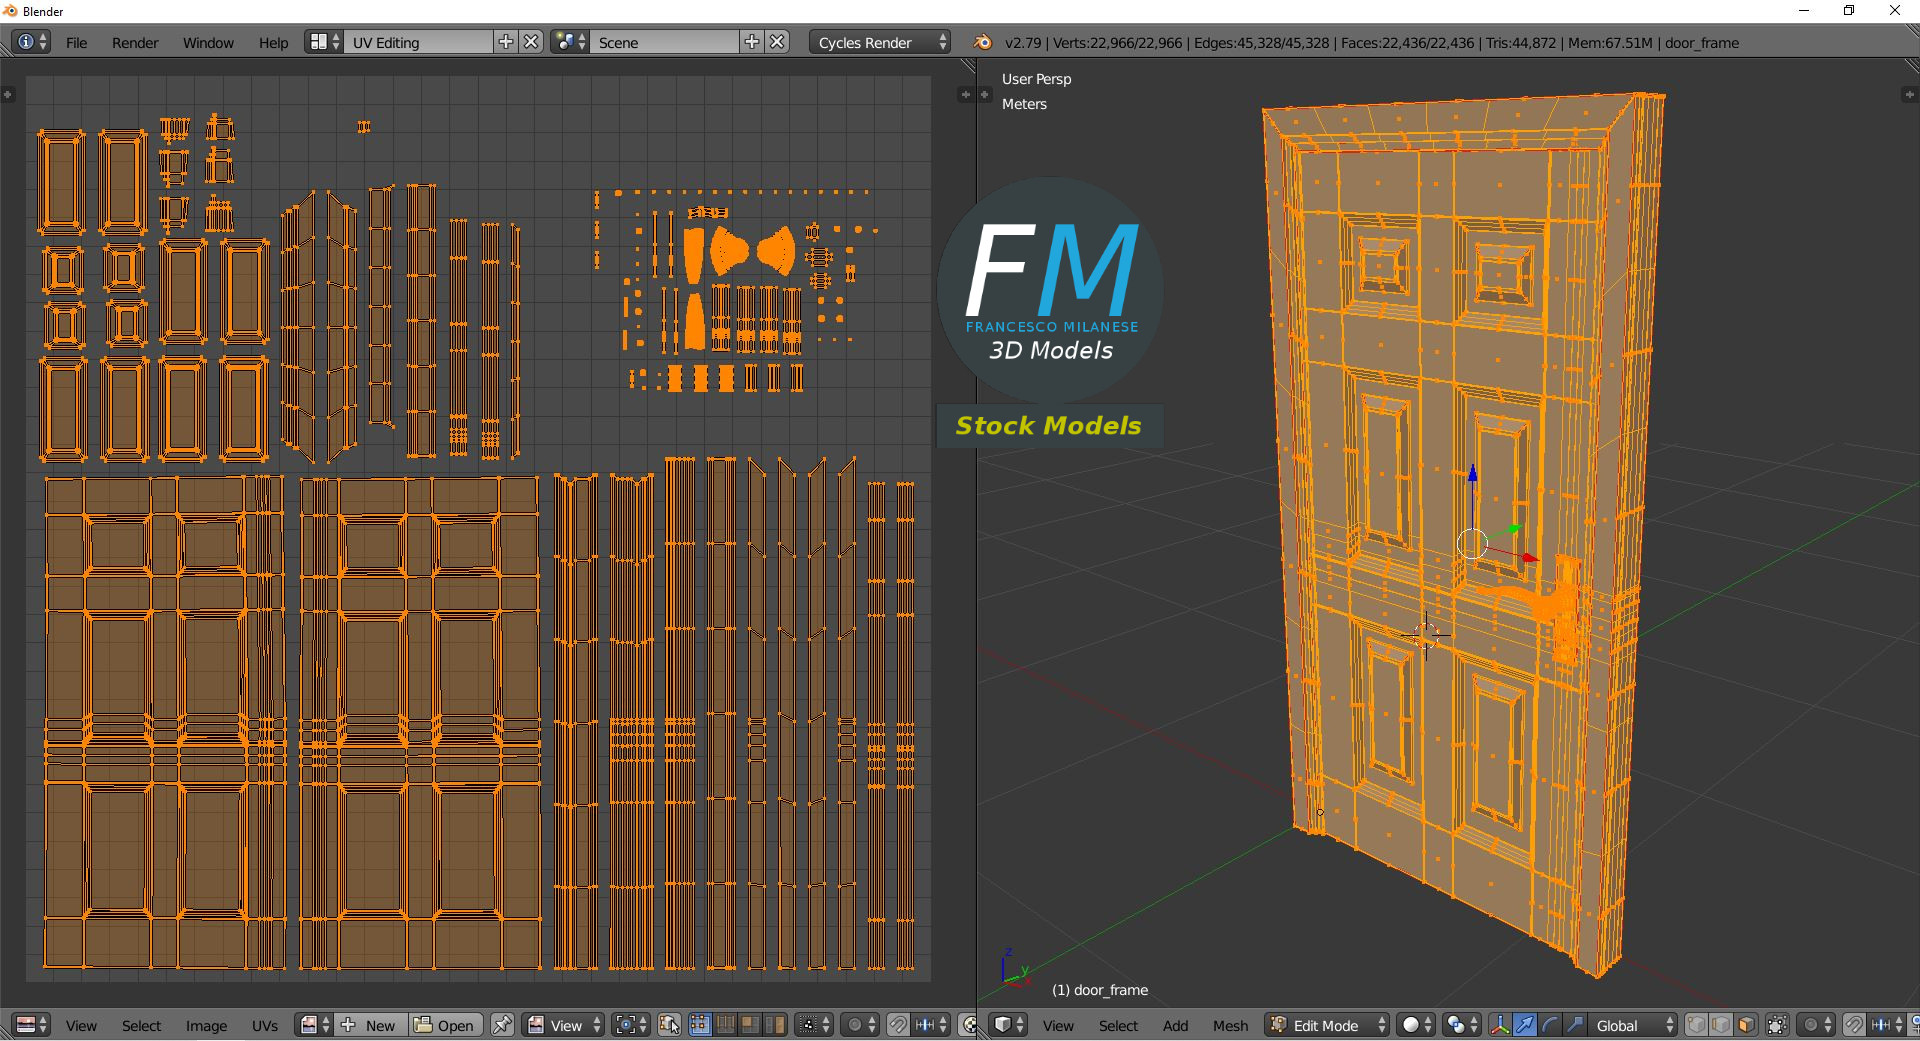Open the Render menu in top bar
The width and height of the screenshot is (1920, 1041).
[x=135, y=42]
